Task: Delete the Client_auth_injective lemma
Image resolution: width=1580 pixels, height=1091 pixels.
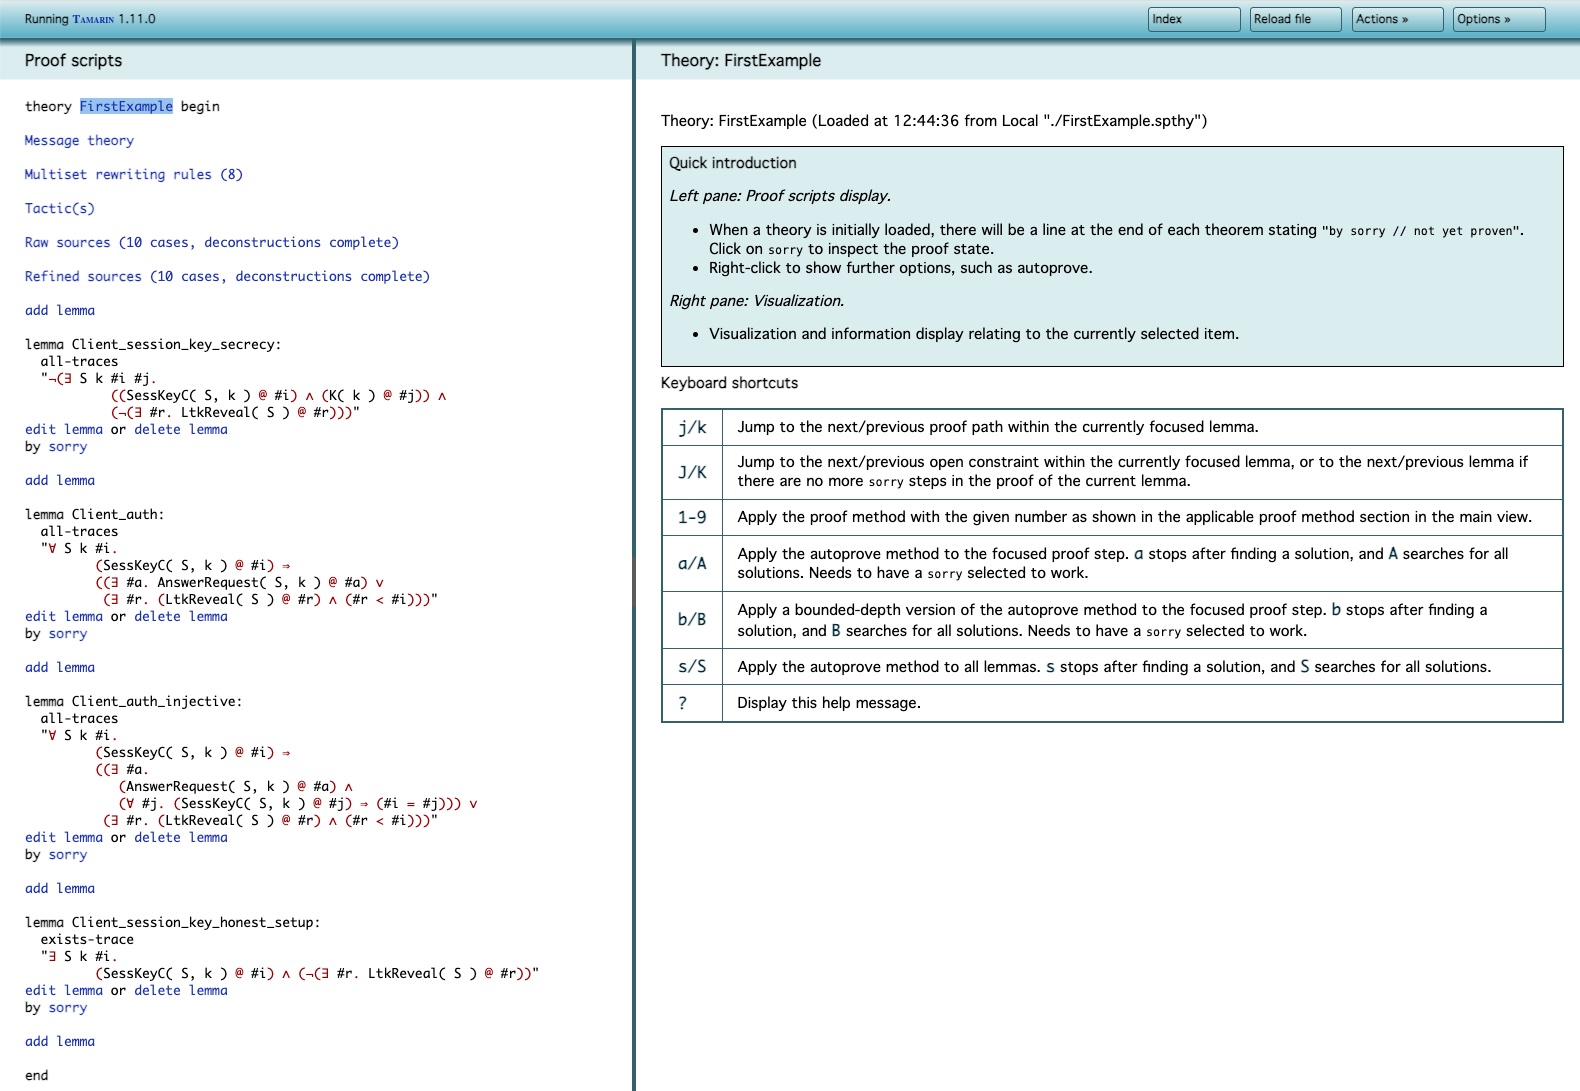Action: (x=180, y=838)
